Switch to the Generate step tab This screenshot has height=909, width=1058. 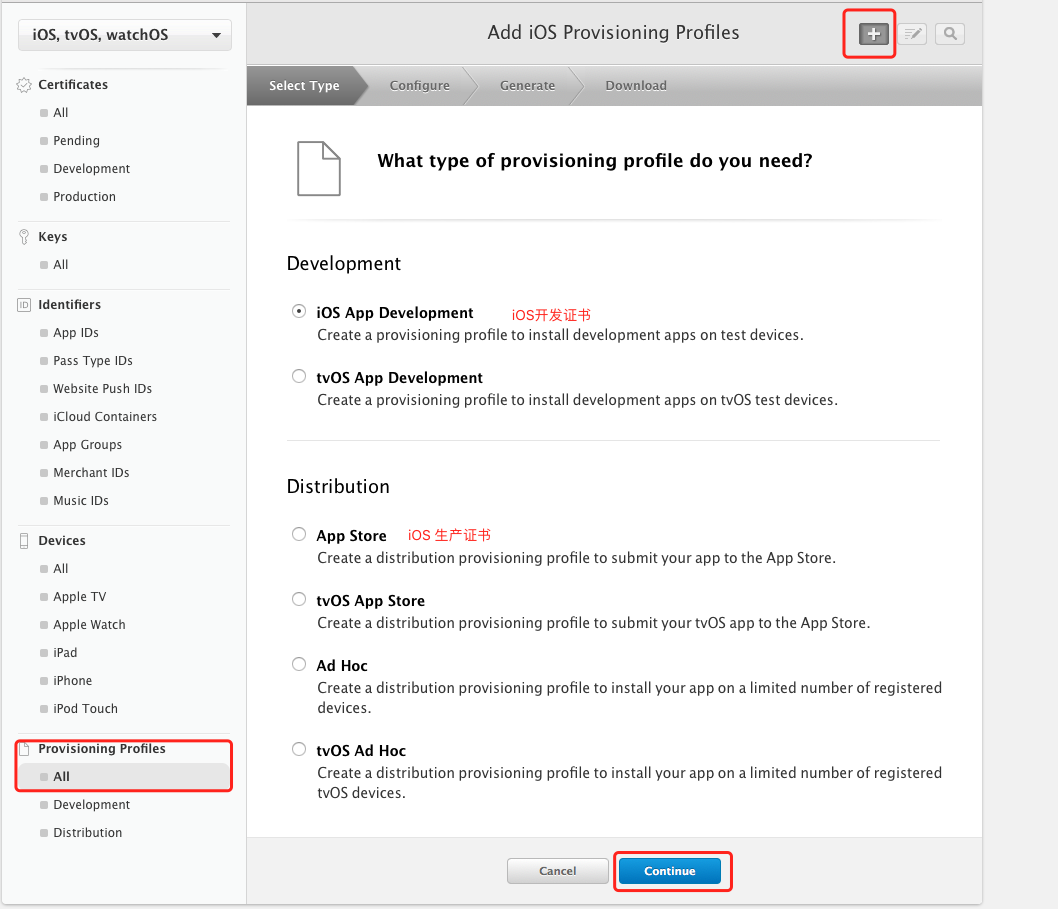point(528,86)
